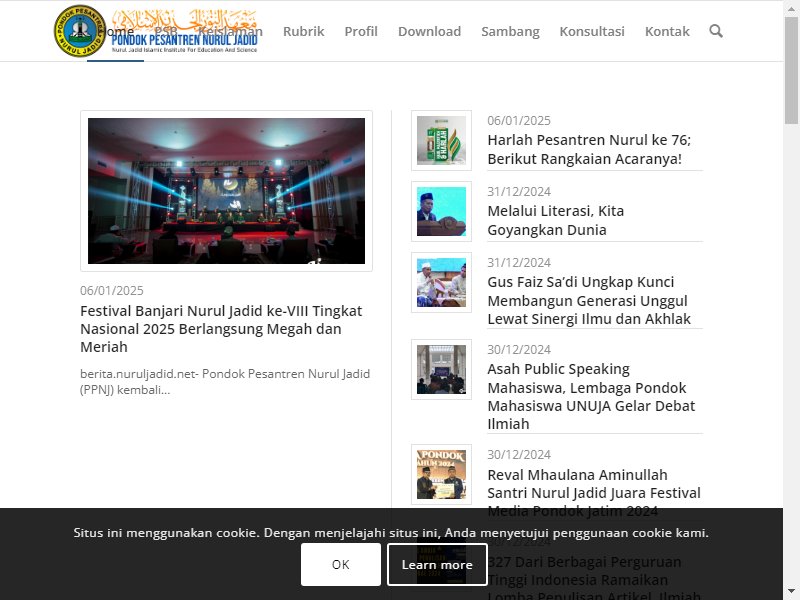Open thumbnail for Gus Faiz Sa'di article
Screen dimensions: 800x600
pyautogui.click(x=441, y=282)
